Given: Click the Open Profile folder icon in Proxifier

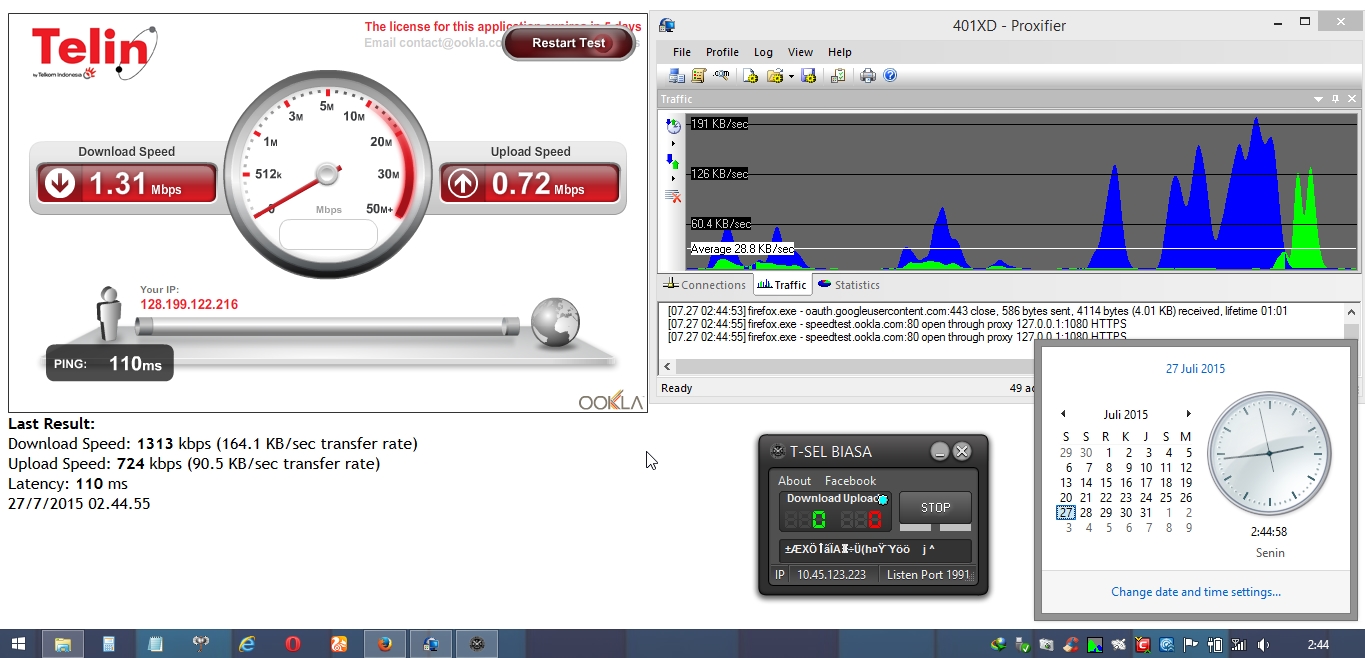Looking at the screenshot, I should pos(774,76).
